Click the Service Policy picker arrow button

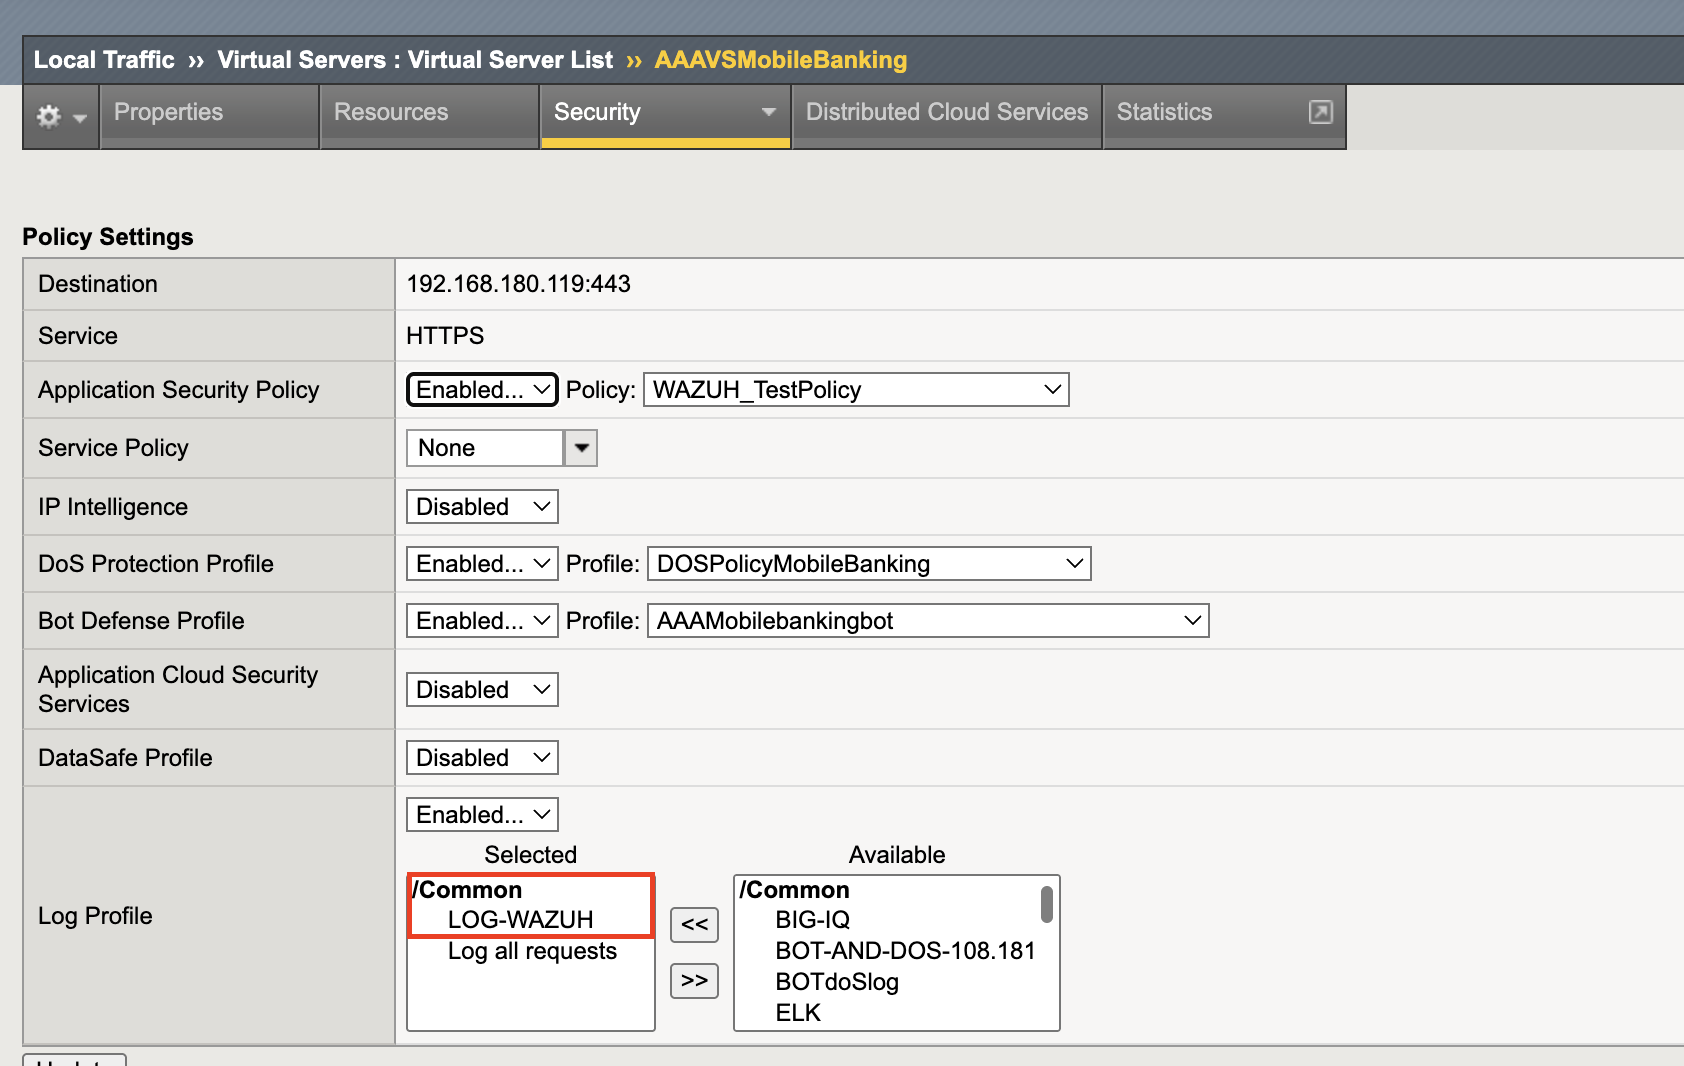pos(580,447)
